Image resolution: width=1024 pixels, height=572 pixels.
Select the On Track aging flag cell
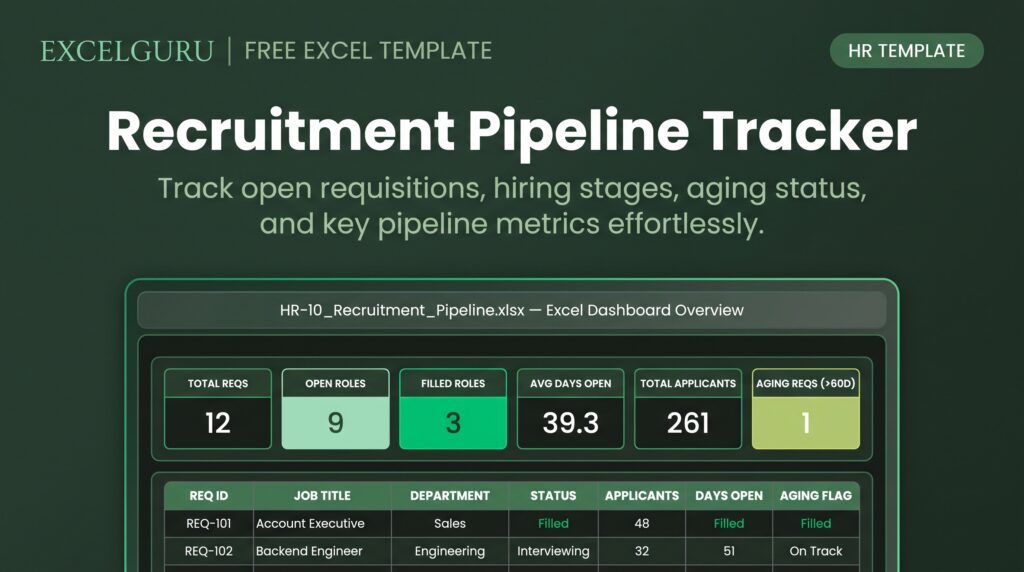click(x=816, y=551)
